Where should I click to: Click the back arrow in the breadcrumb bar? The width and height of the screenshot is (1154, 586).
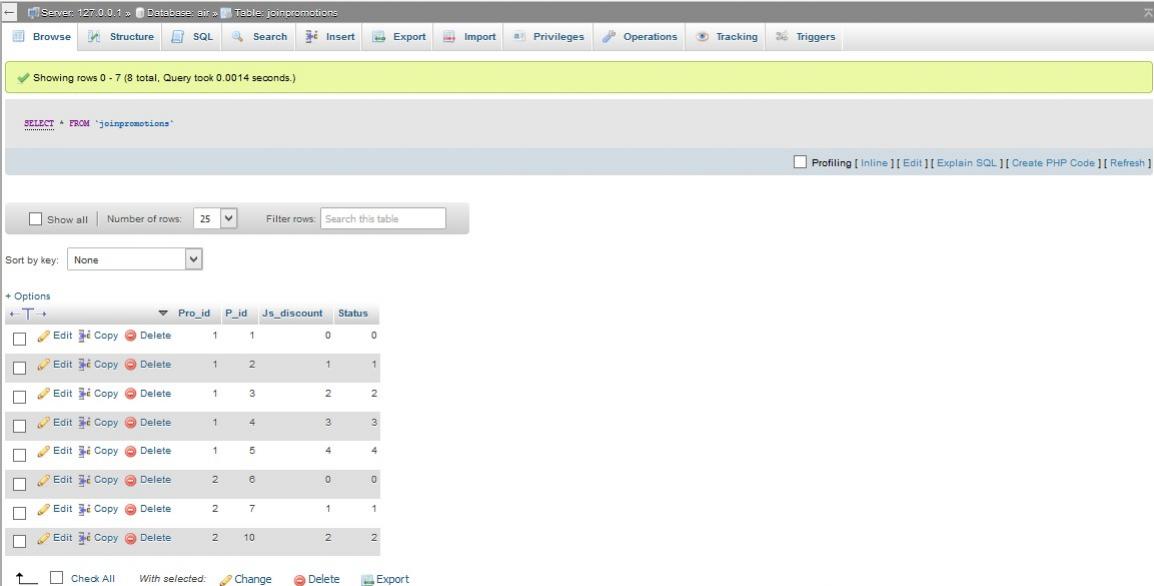(9, 12)
